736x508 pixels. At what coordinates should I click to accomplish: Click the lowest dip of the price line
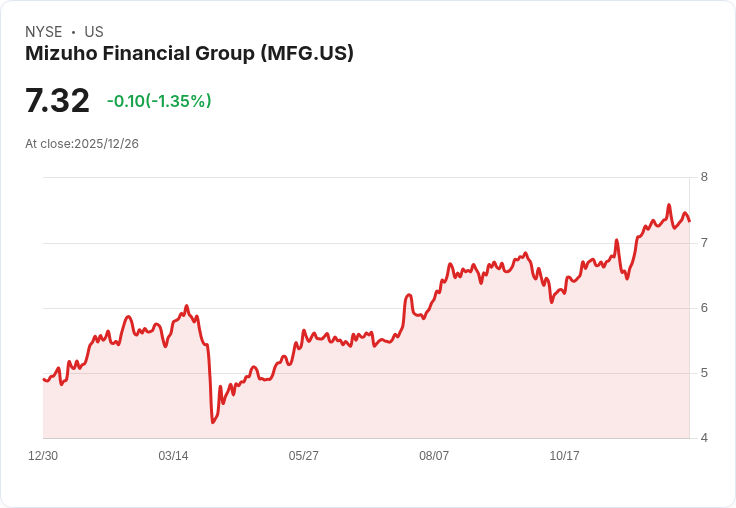coord(213,422)
